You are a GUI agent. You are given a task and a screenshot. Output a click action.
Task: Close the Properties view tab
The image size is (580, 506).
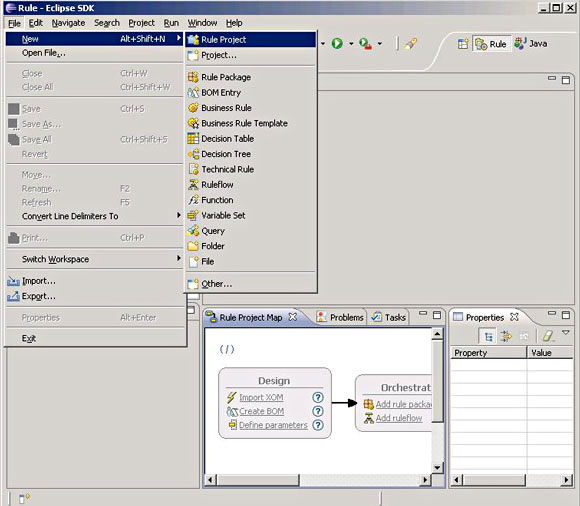pyautogui.click(x=514, y=317)
